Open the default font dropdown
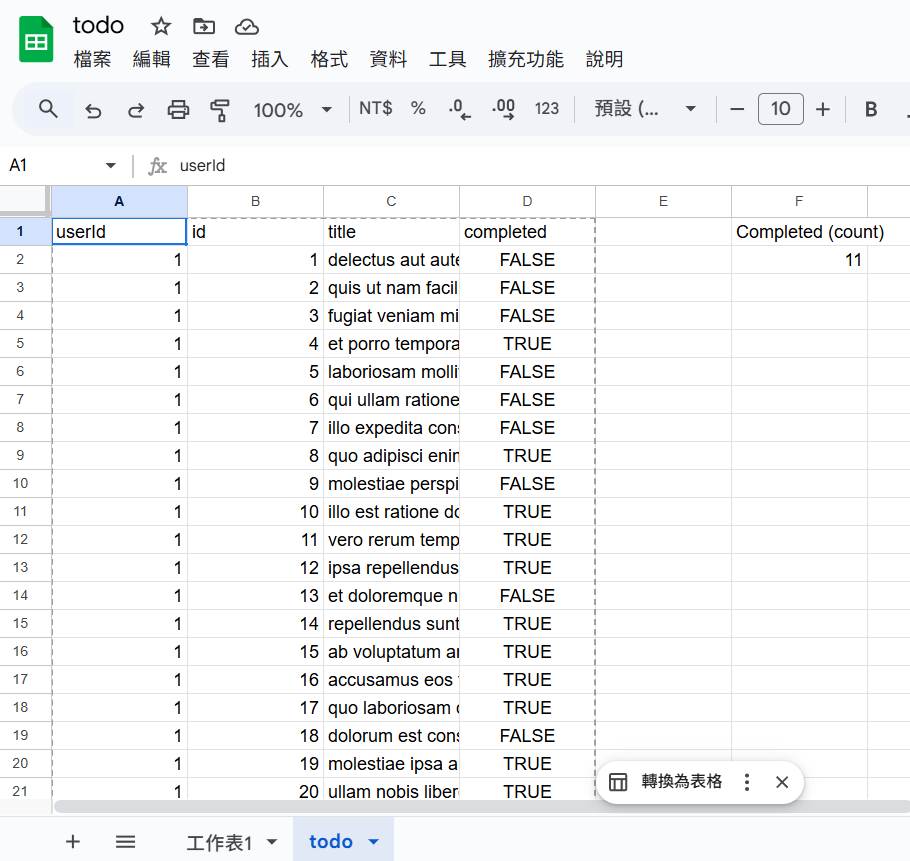 [645, 108]
